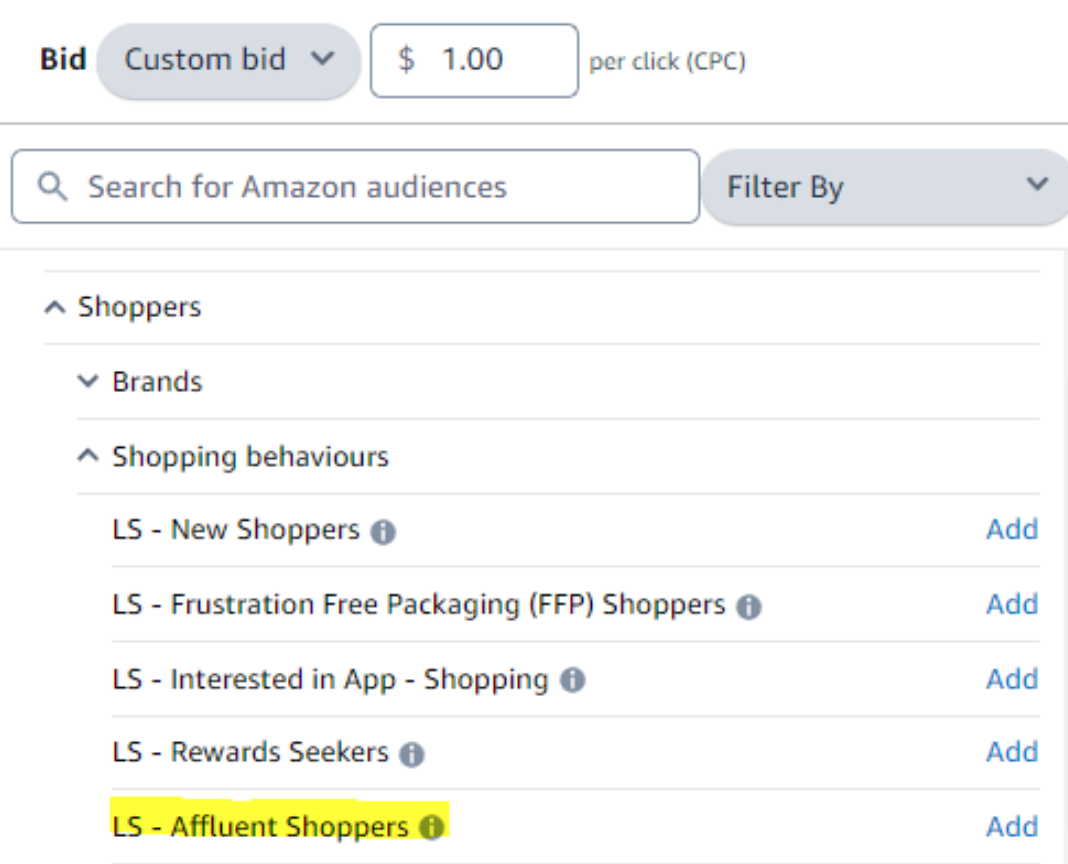Add Interested in App - Shopping audience
This screenshot has width=1068, height=864.
pyautogui.click(x=1012, y=679)
